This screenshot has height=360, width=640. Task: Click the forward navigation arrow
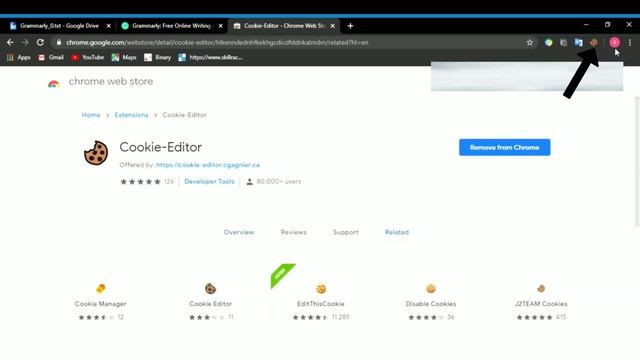point(25,42)
